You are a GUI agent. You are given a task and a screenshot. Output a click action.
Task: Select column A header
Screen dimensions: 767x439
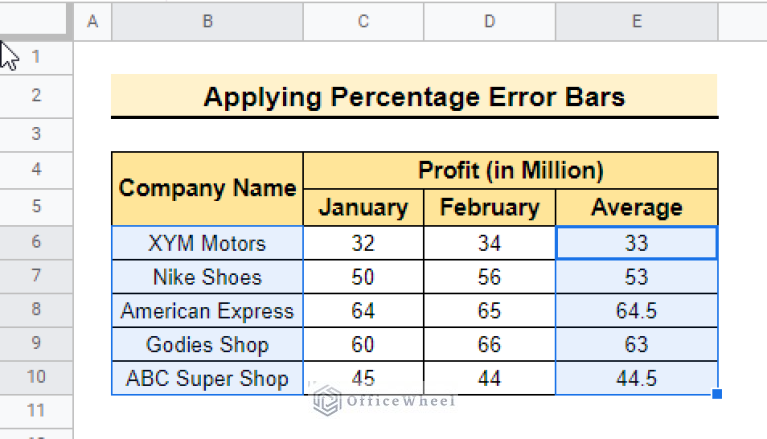92,22
